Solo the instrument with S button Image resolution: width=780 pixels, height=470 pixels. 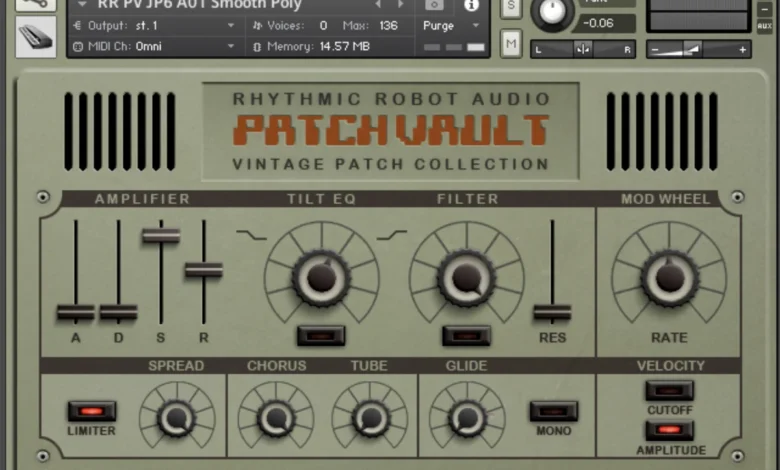click(511, 7)
